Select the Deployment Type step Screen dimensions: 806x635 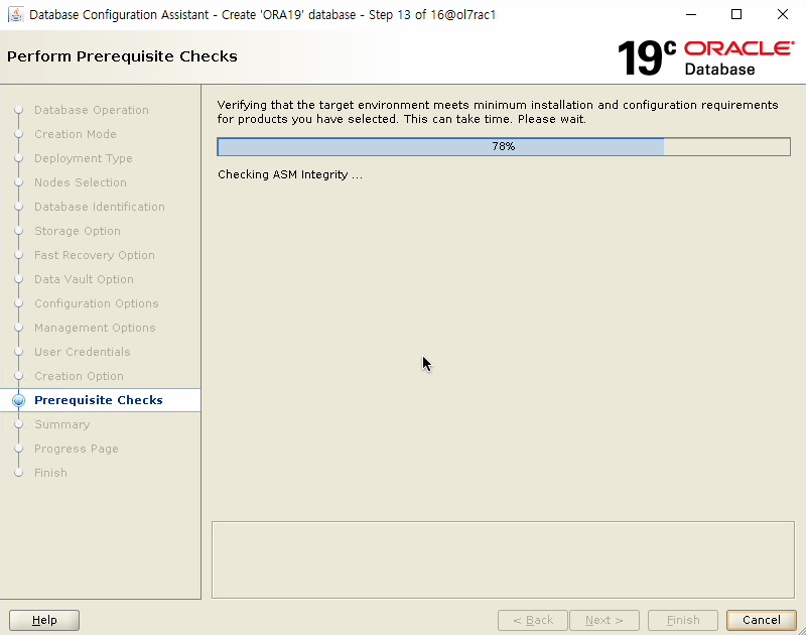pos(83,158)
